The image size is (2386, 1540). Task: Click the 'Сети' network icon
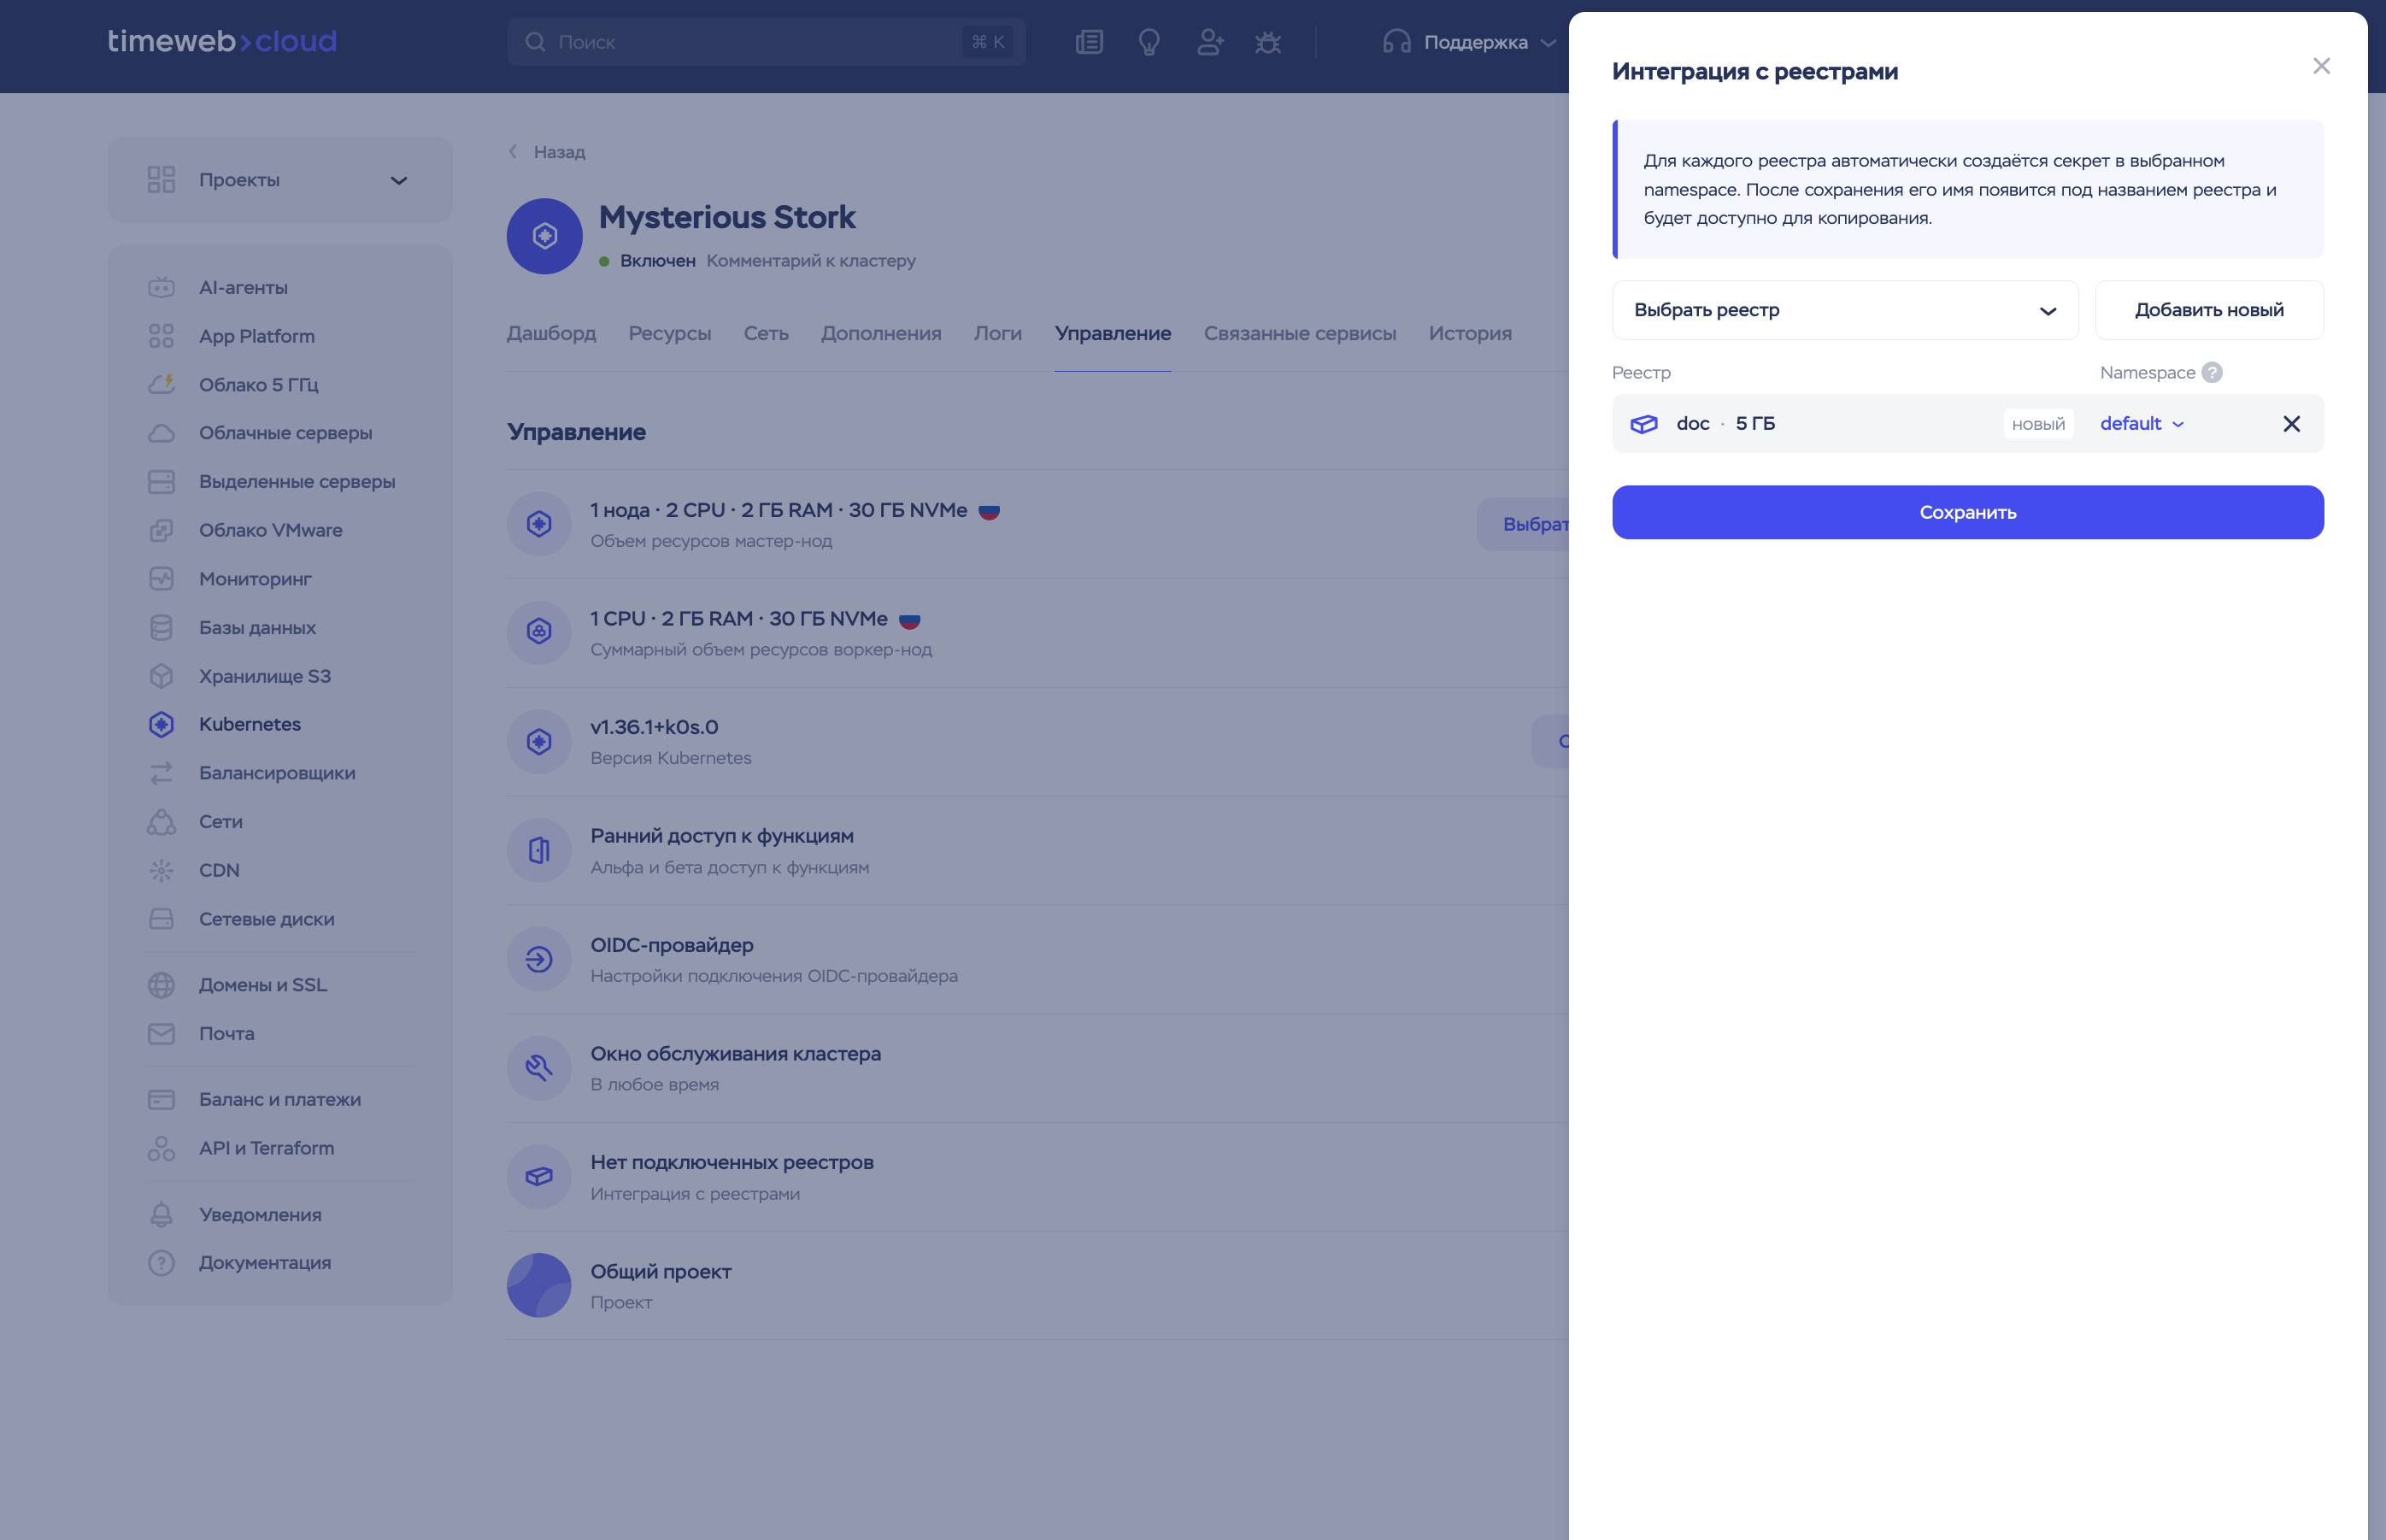161,821
